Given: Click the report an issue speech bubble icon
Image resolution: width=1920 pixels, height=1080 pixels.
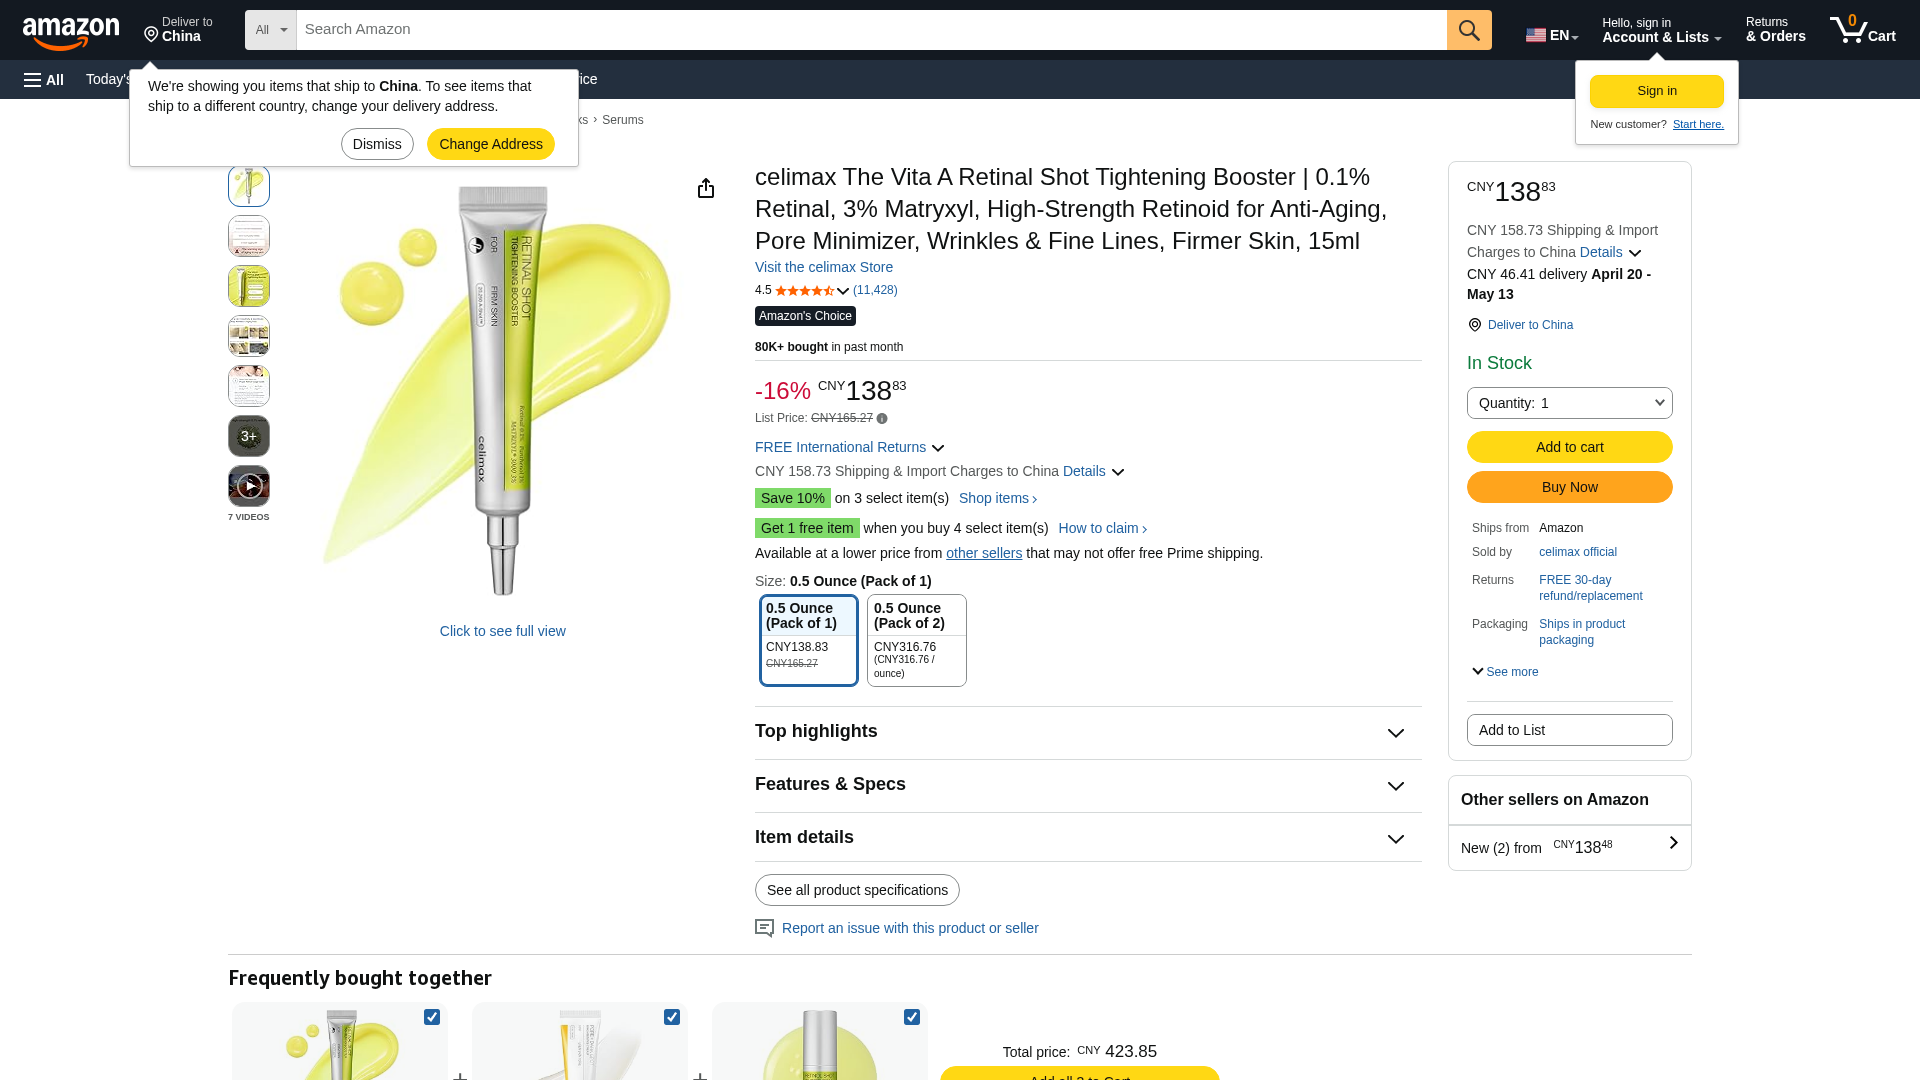Looking at the screenshot, I should pos(764,928).
